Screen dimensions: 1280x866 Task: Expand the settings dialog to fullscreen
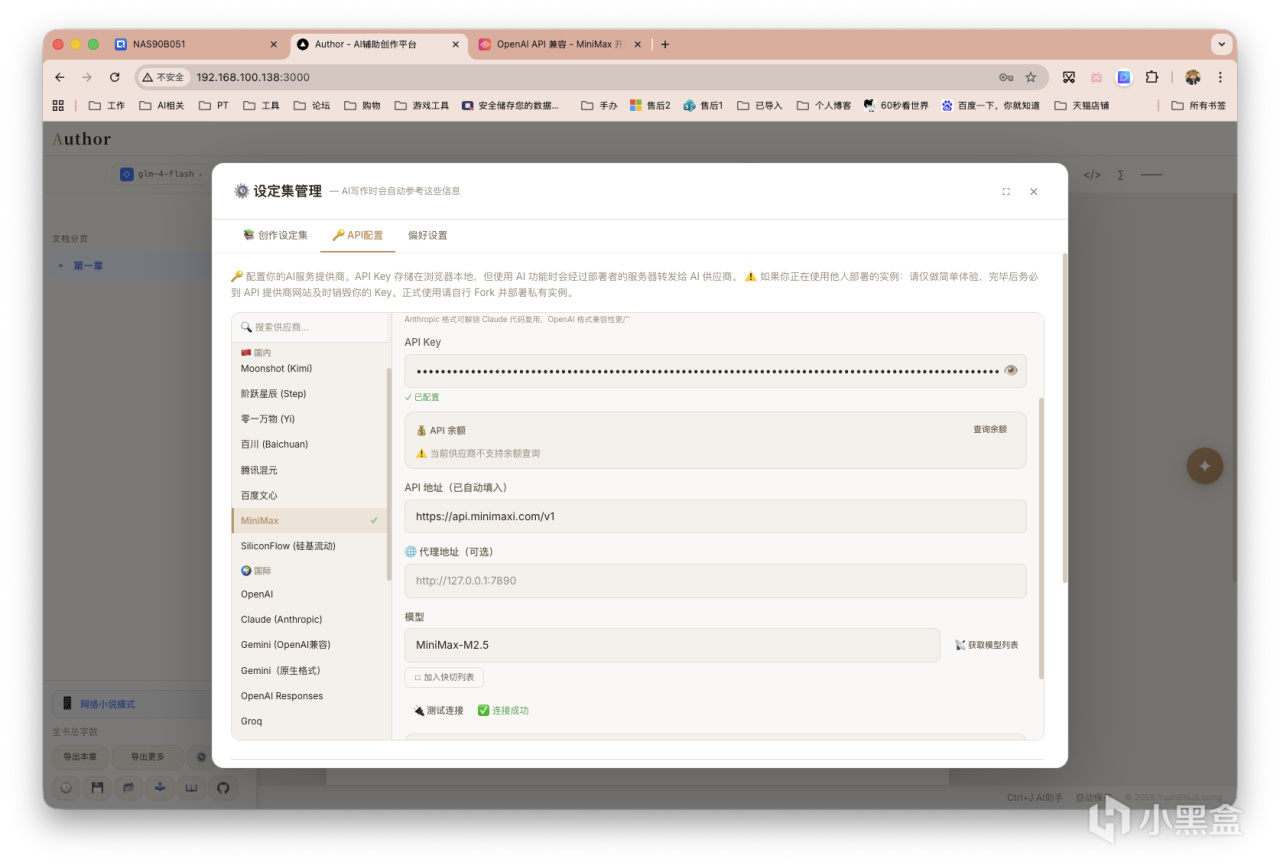(x=1006, y=192)
